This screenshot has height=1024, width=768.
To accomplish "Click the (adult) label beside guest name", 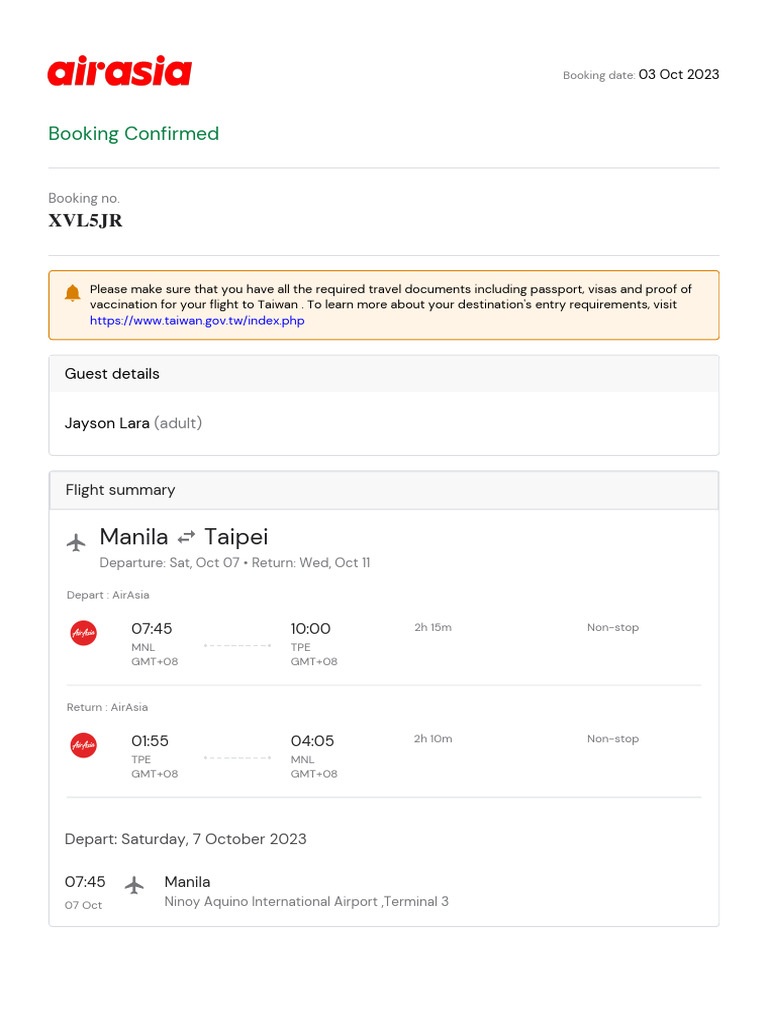I will click(x=178, y=423).
